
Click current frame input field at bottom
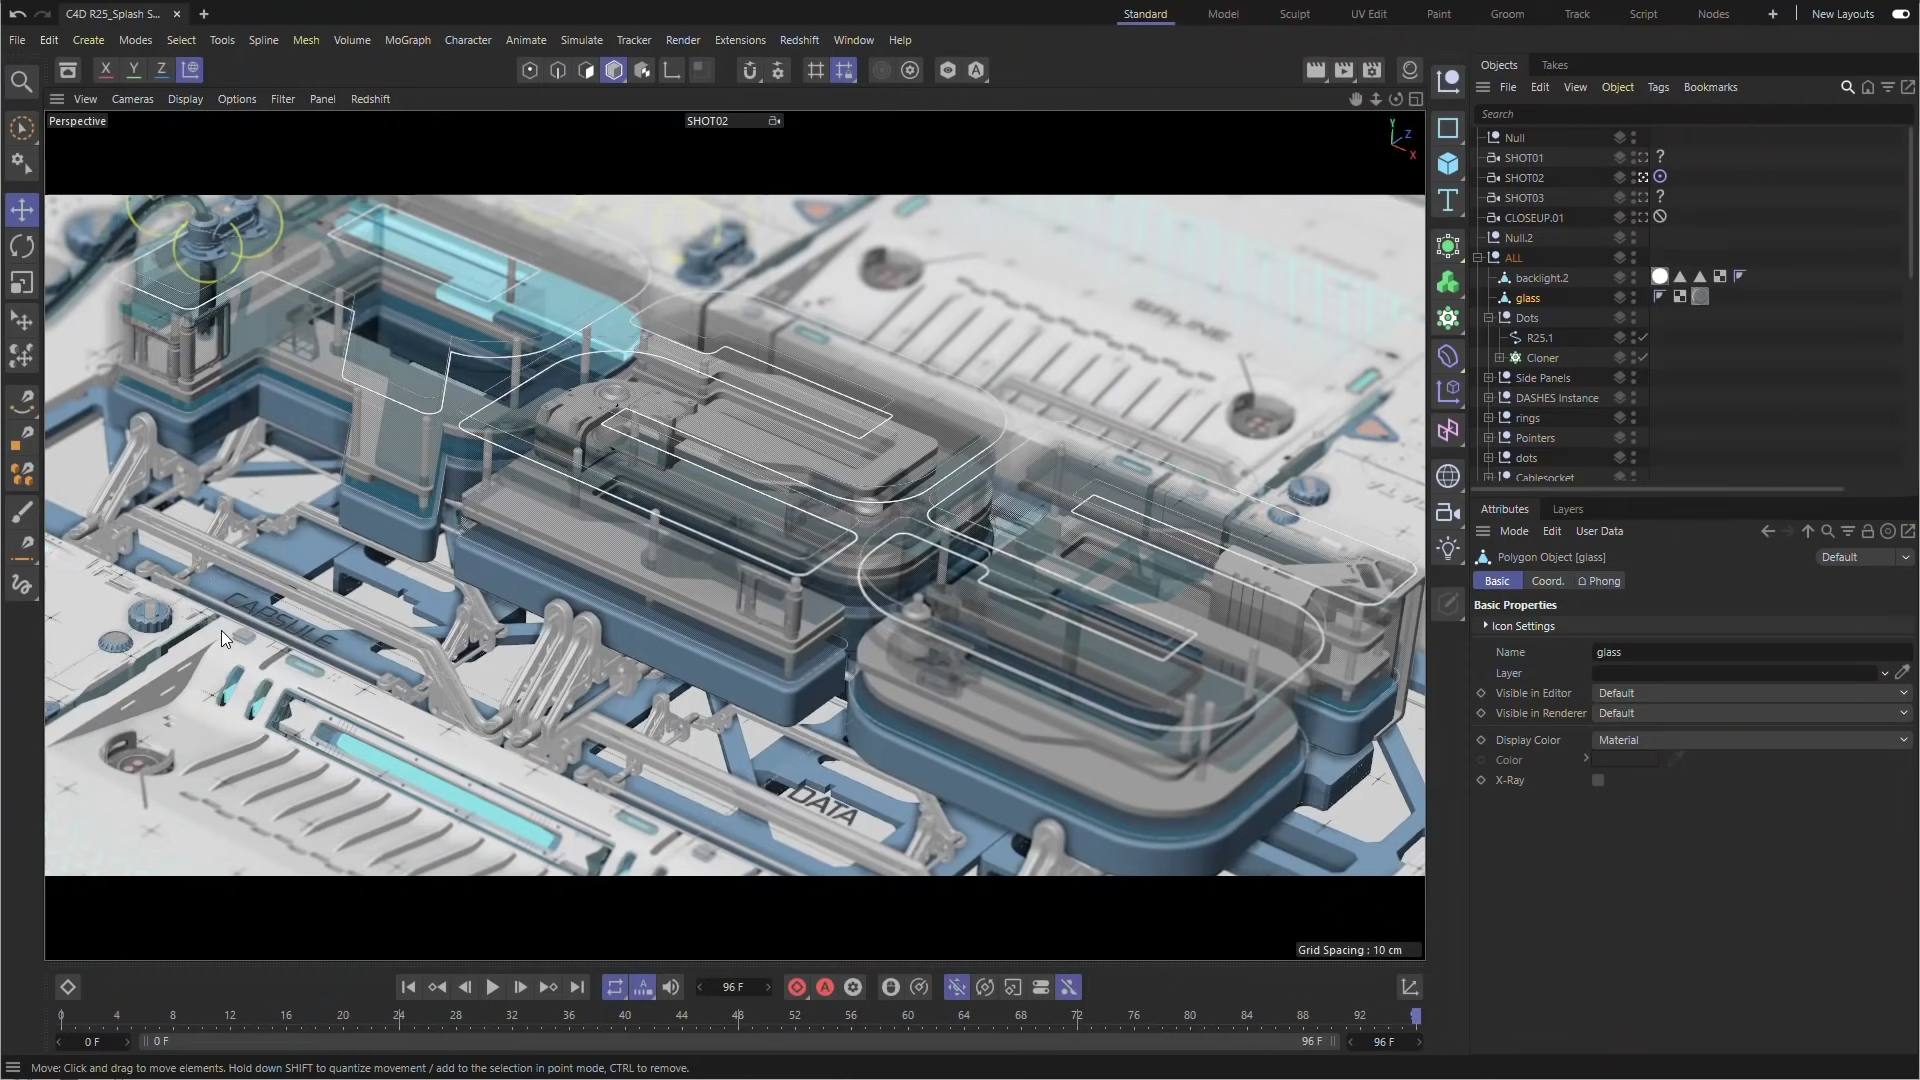pos(94,1040)
